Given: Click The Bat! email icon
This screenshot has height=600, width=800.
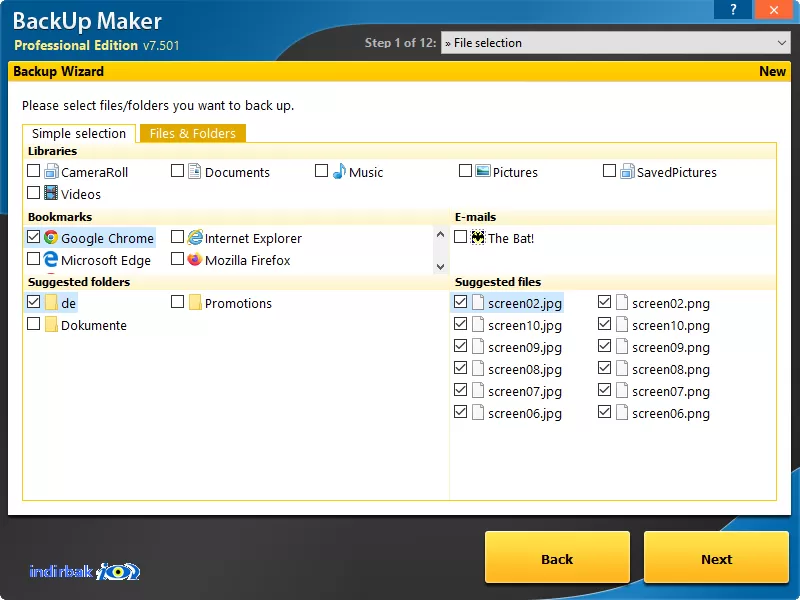Looking at the screenshot, I should tap(478, 237).
